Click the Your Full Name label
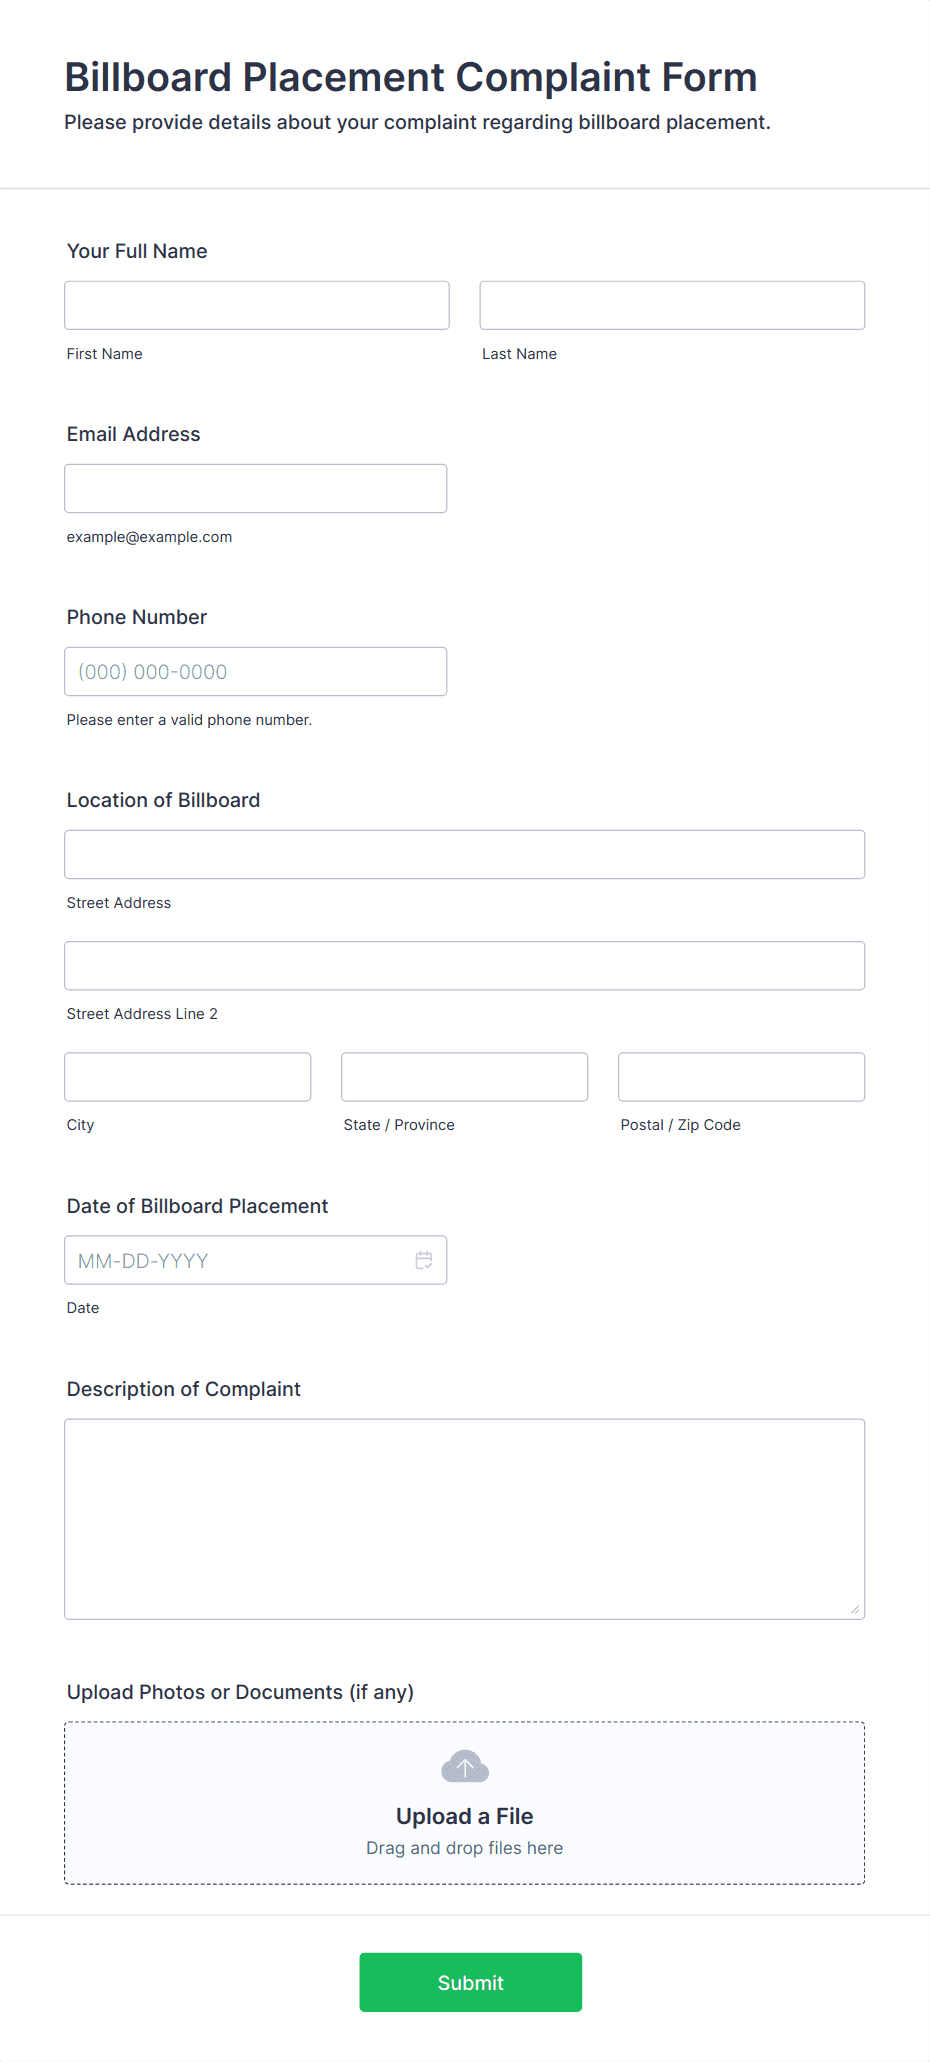Image resolution: width=930 pixels, height=2062 pixels. (137, 251)
